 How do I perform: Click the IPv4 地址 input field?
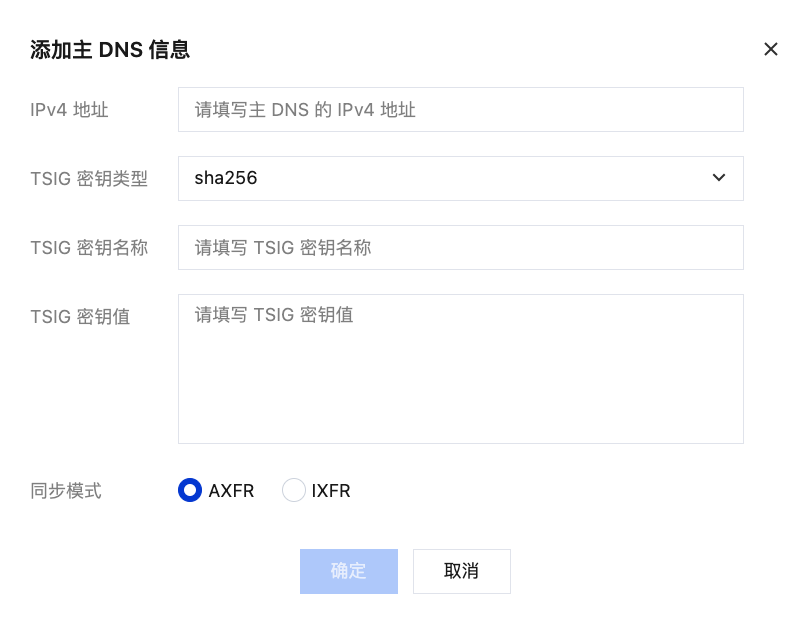point(460,109)
